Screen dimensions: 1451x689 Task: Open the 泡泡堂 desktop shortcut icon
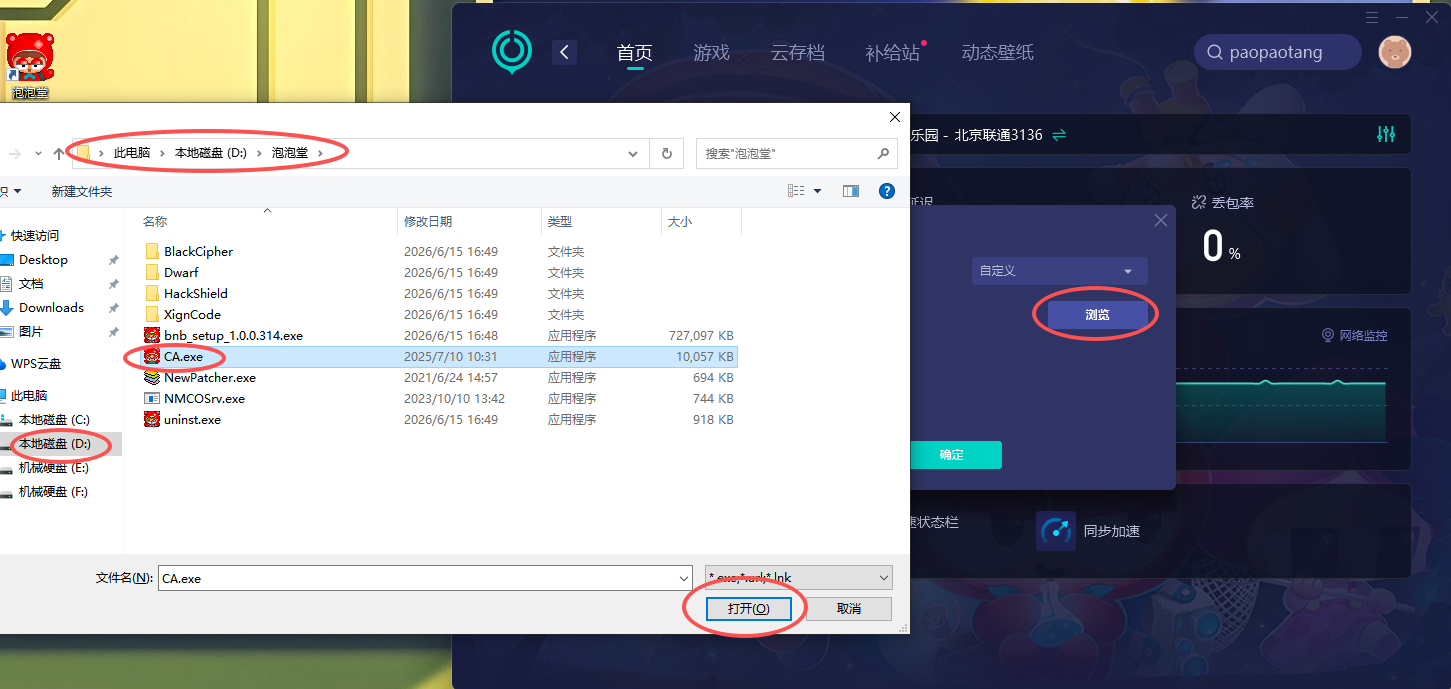tap(29, 64)
